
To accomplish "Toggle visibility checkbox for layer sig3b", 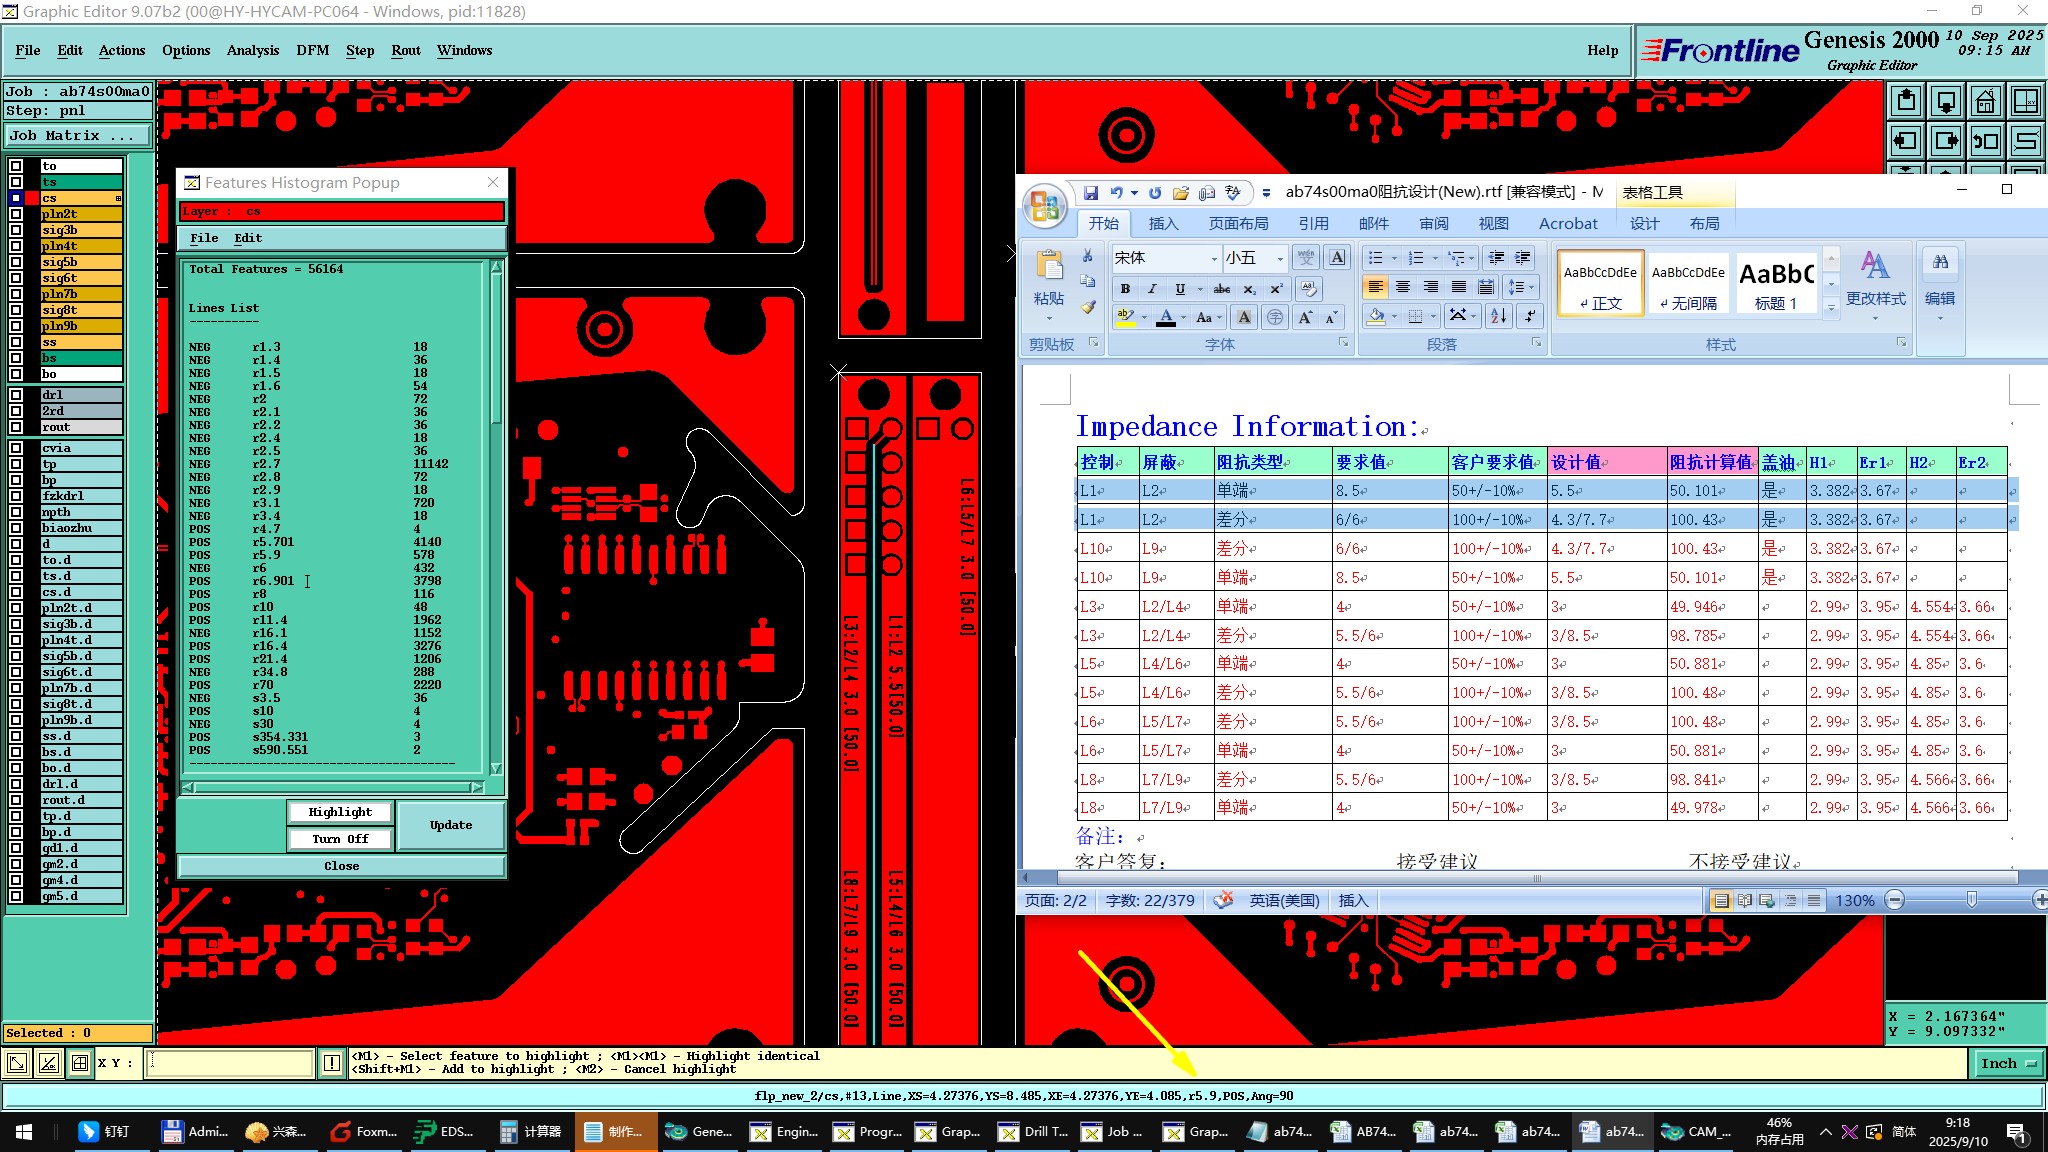I will click(x=16, y=230).
